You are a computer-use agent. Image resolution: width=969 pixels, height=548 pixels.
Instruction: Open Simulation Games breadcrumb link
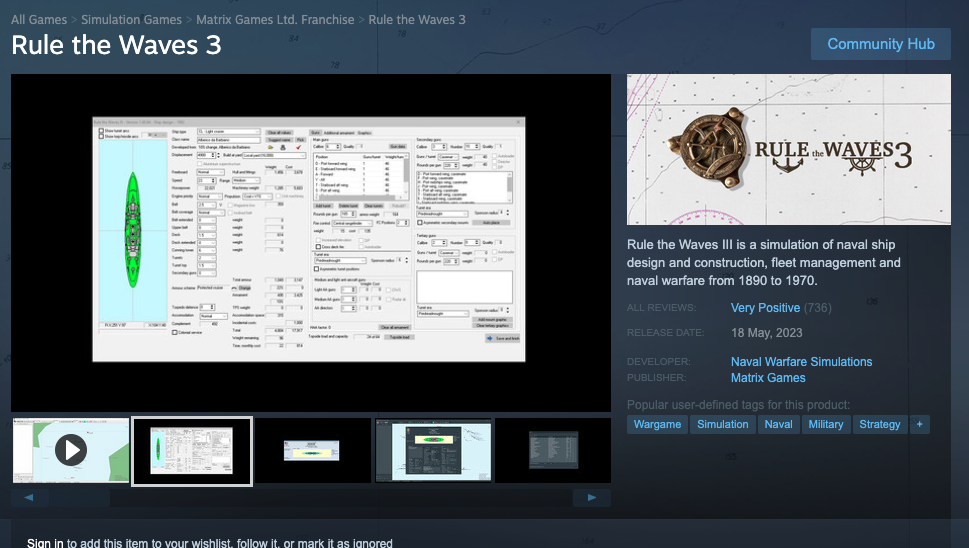pos(132,20)
